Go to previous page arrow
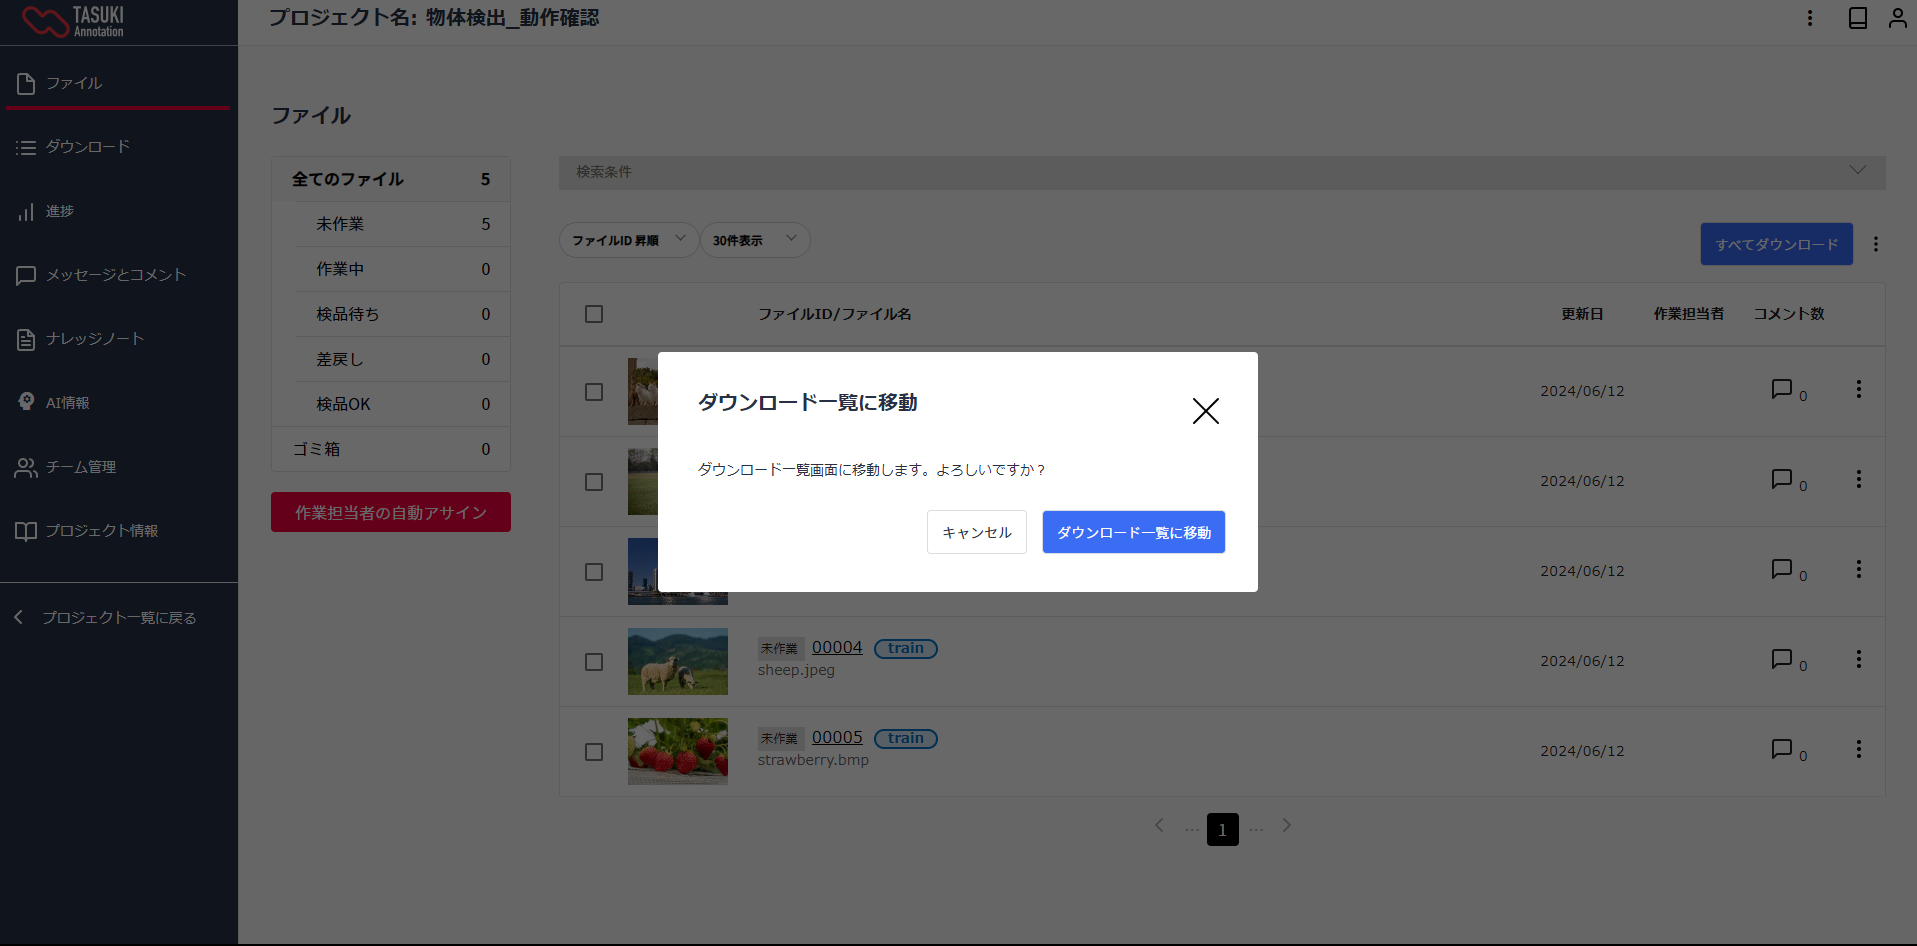Viewport: 1917px width, 946px height. coord(1159,825)
